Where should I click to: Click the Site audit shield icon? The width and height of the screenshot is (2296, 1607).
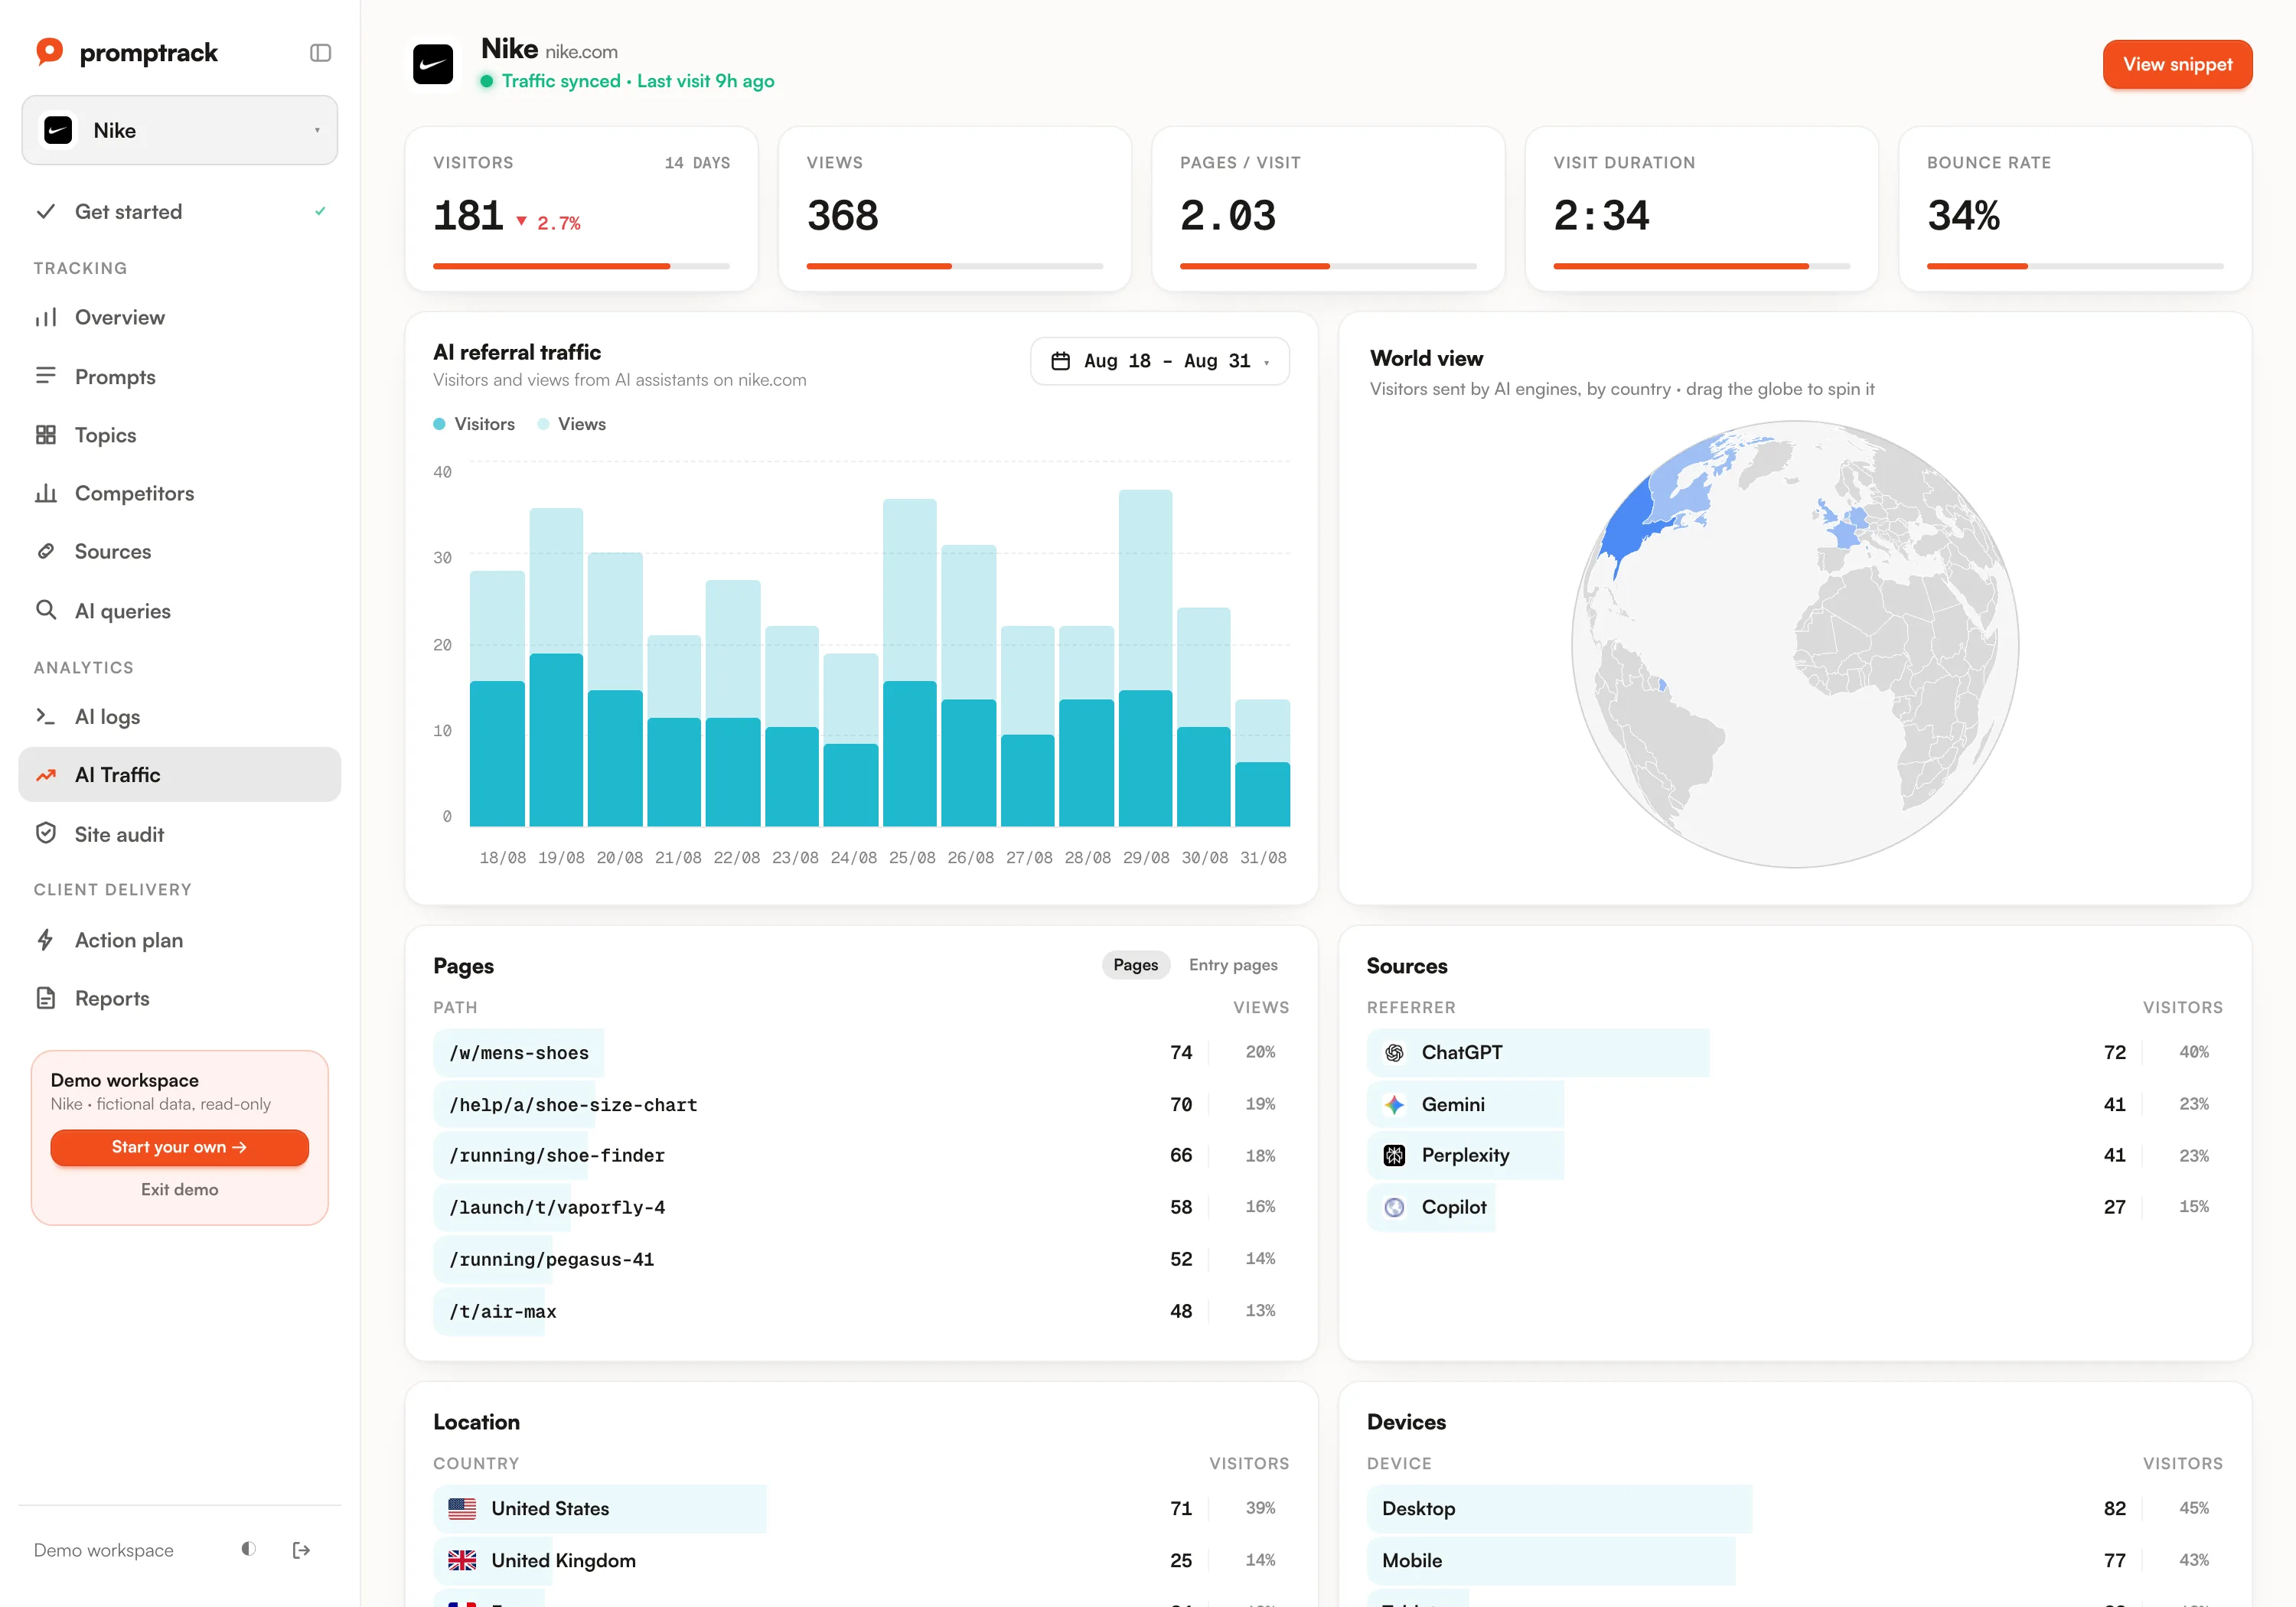click(x=46, y=833)
